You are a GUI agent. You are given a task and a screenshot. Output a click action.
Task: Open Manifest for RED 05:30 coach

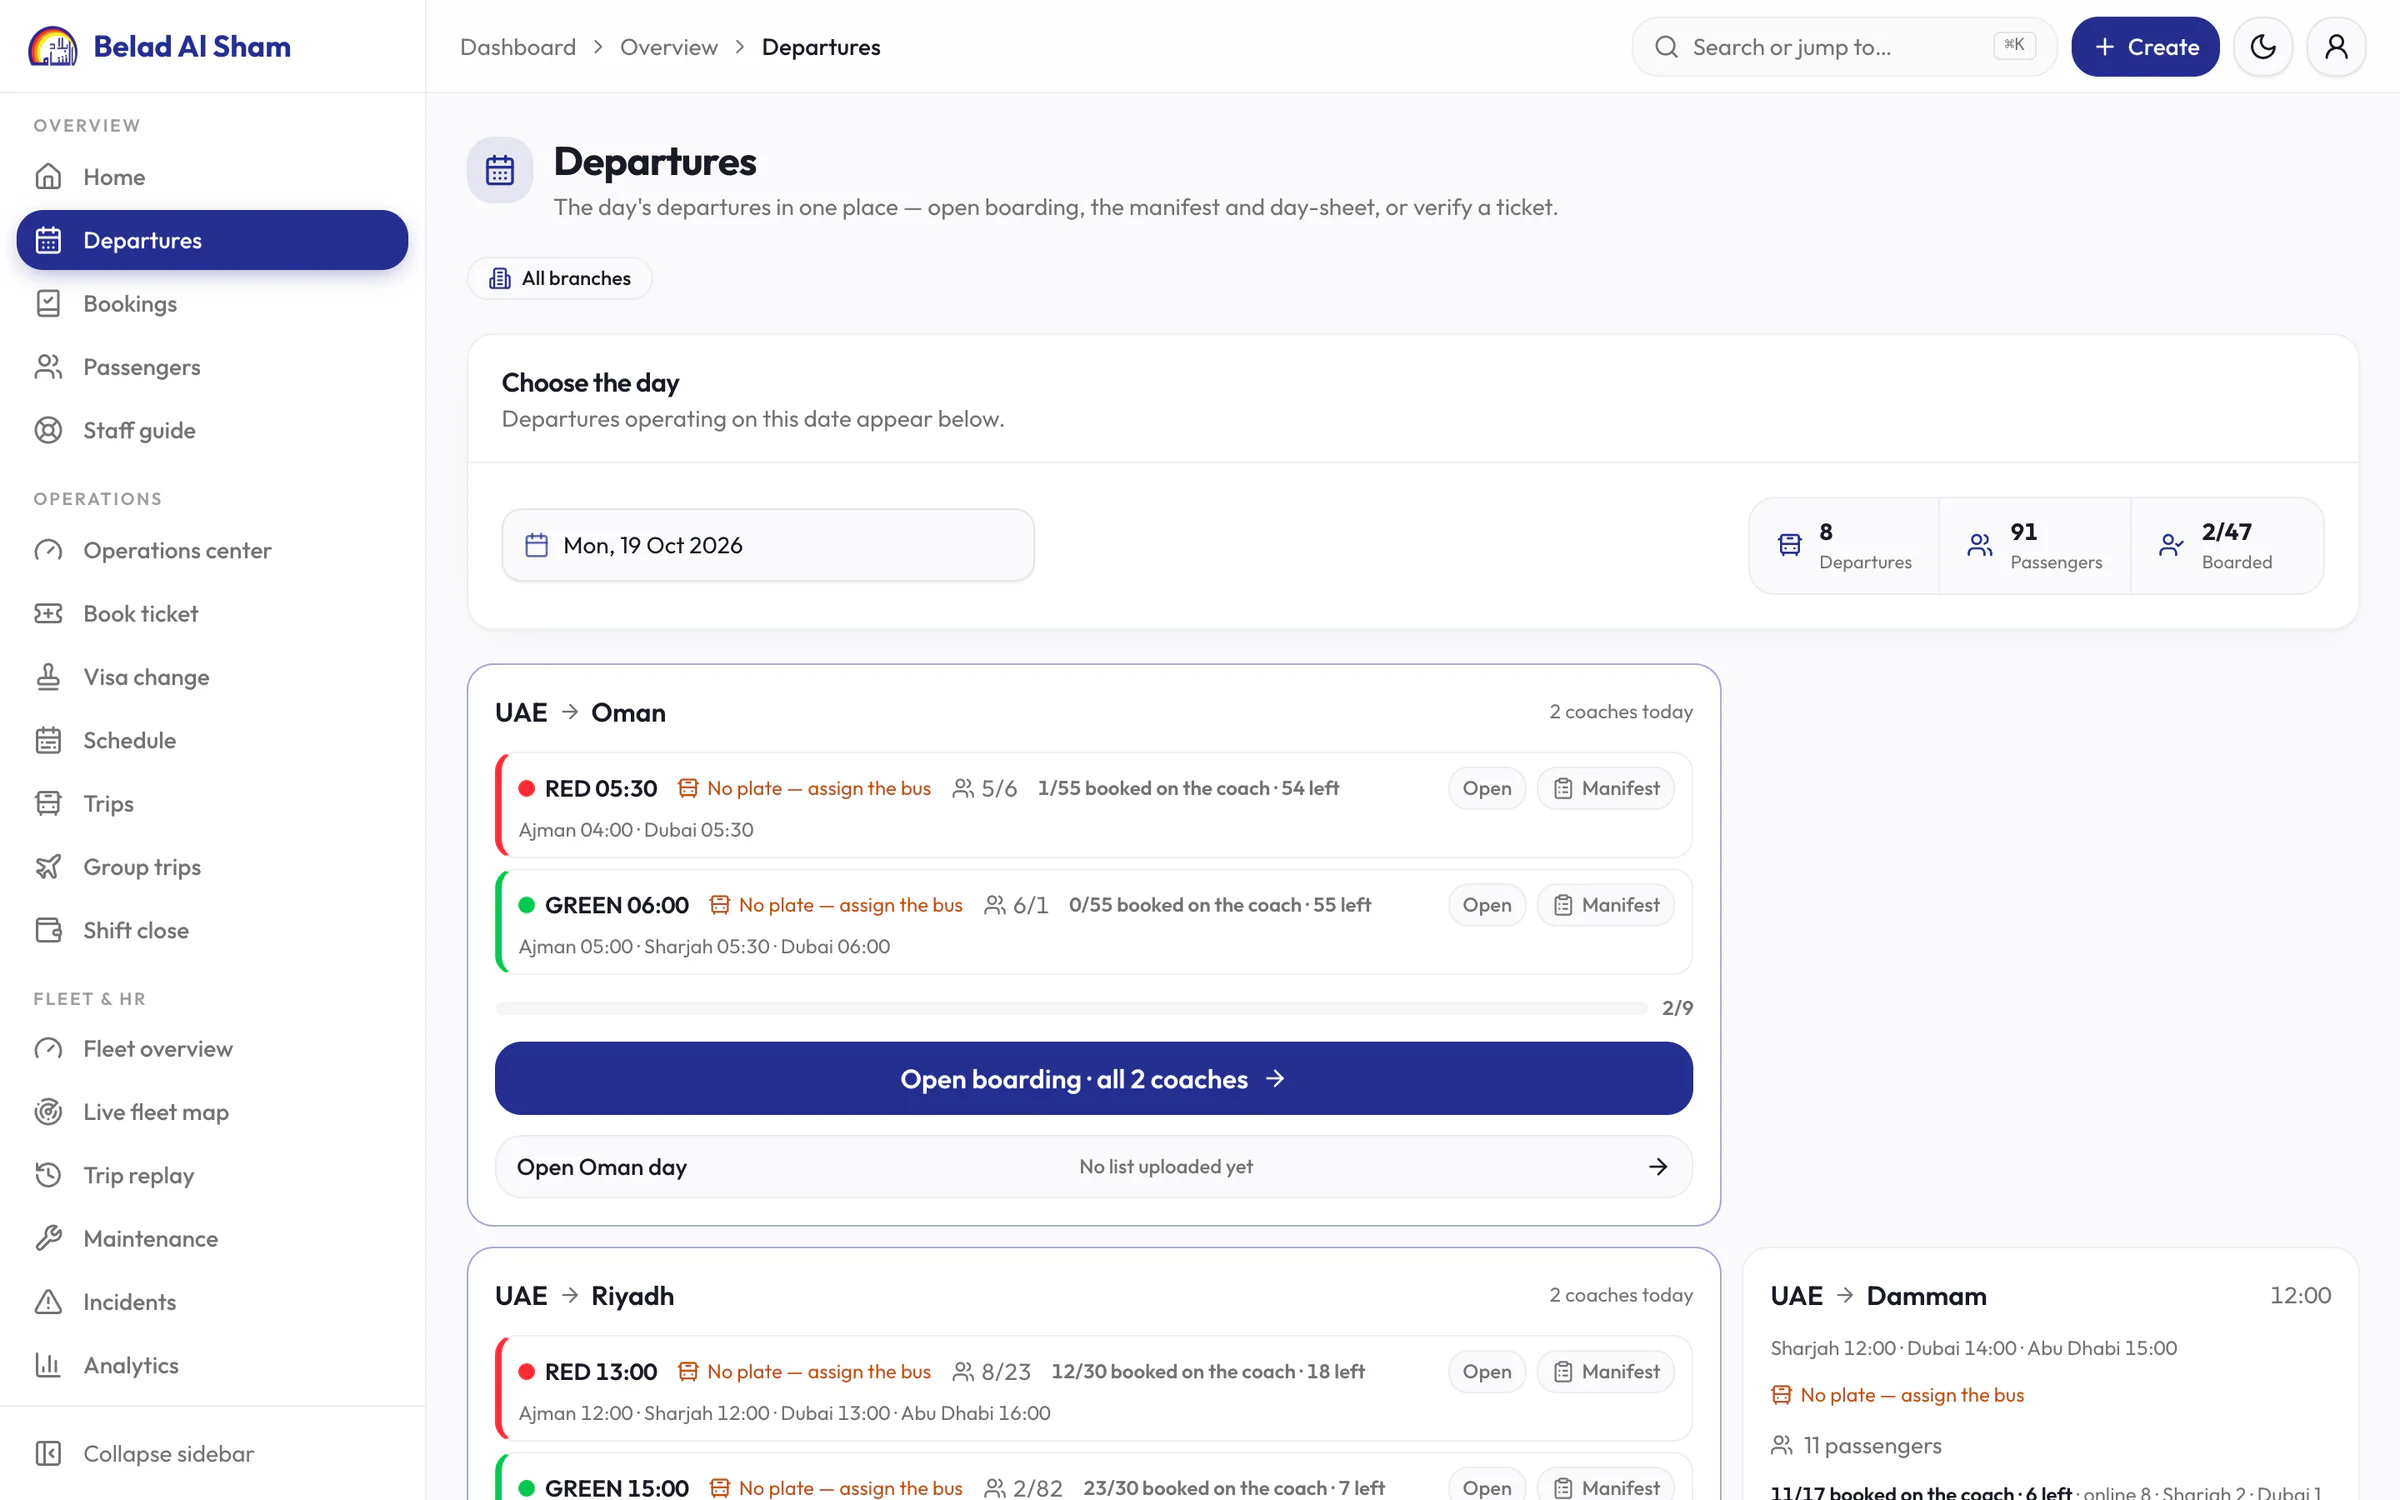[1605, 788]
